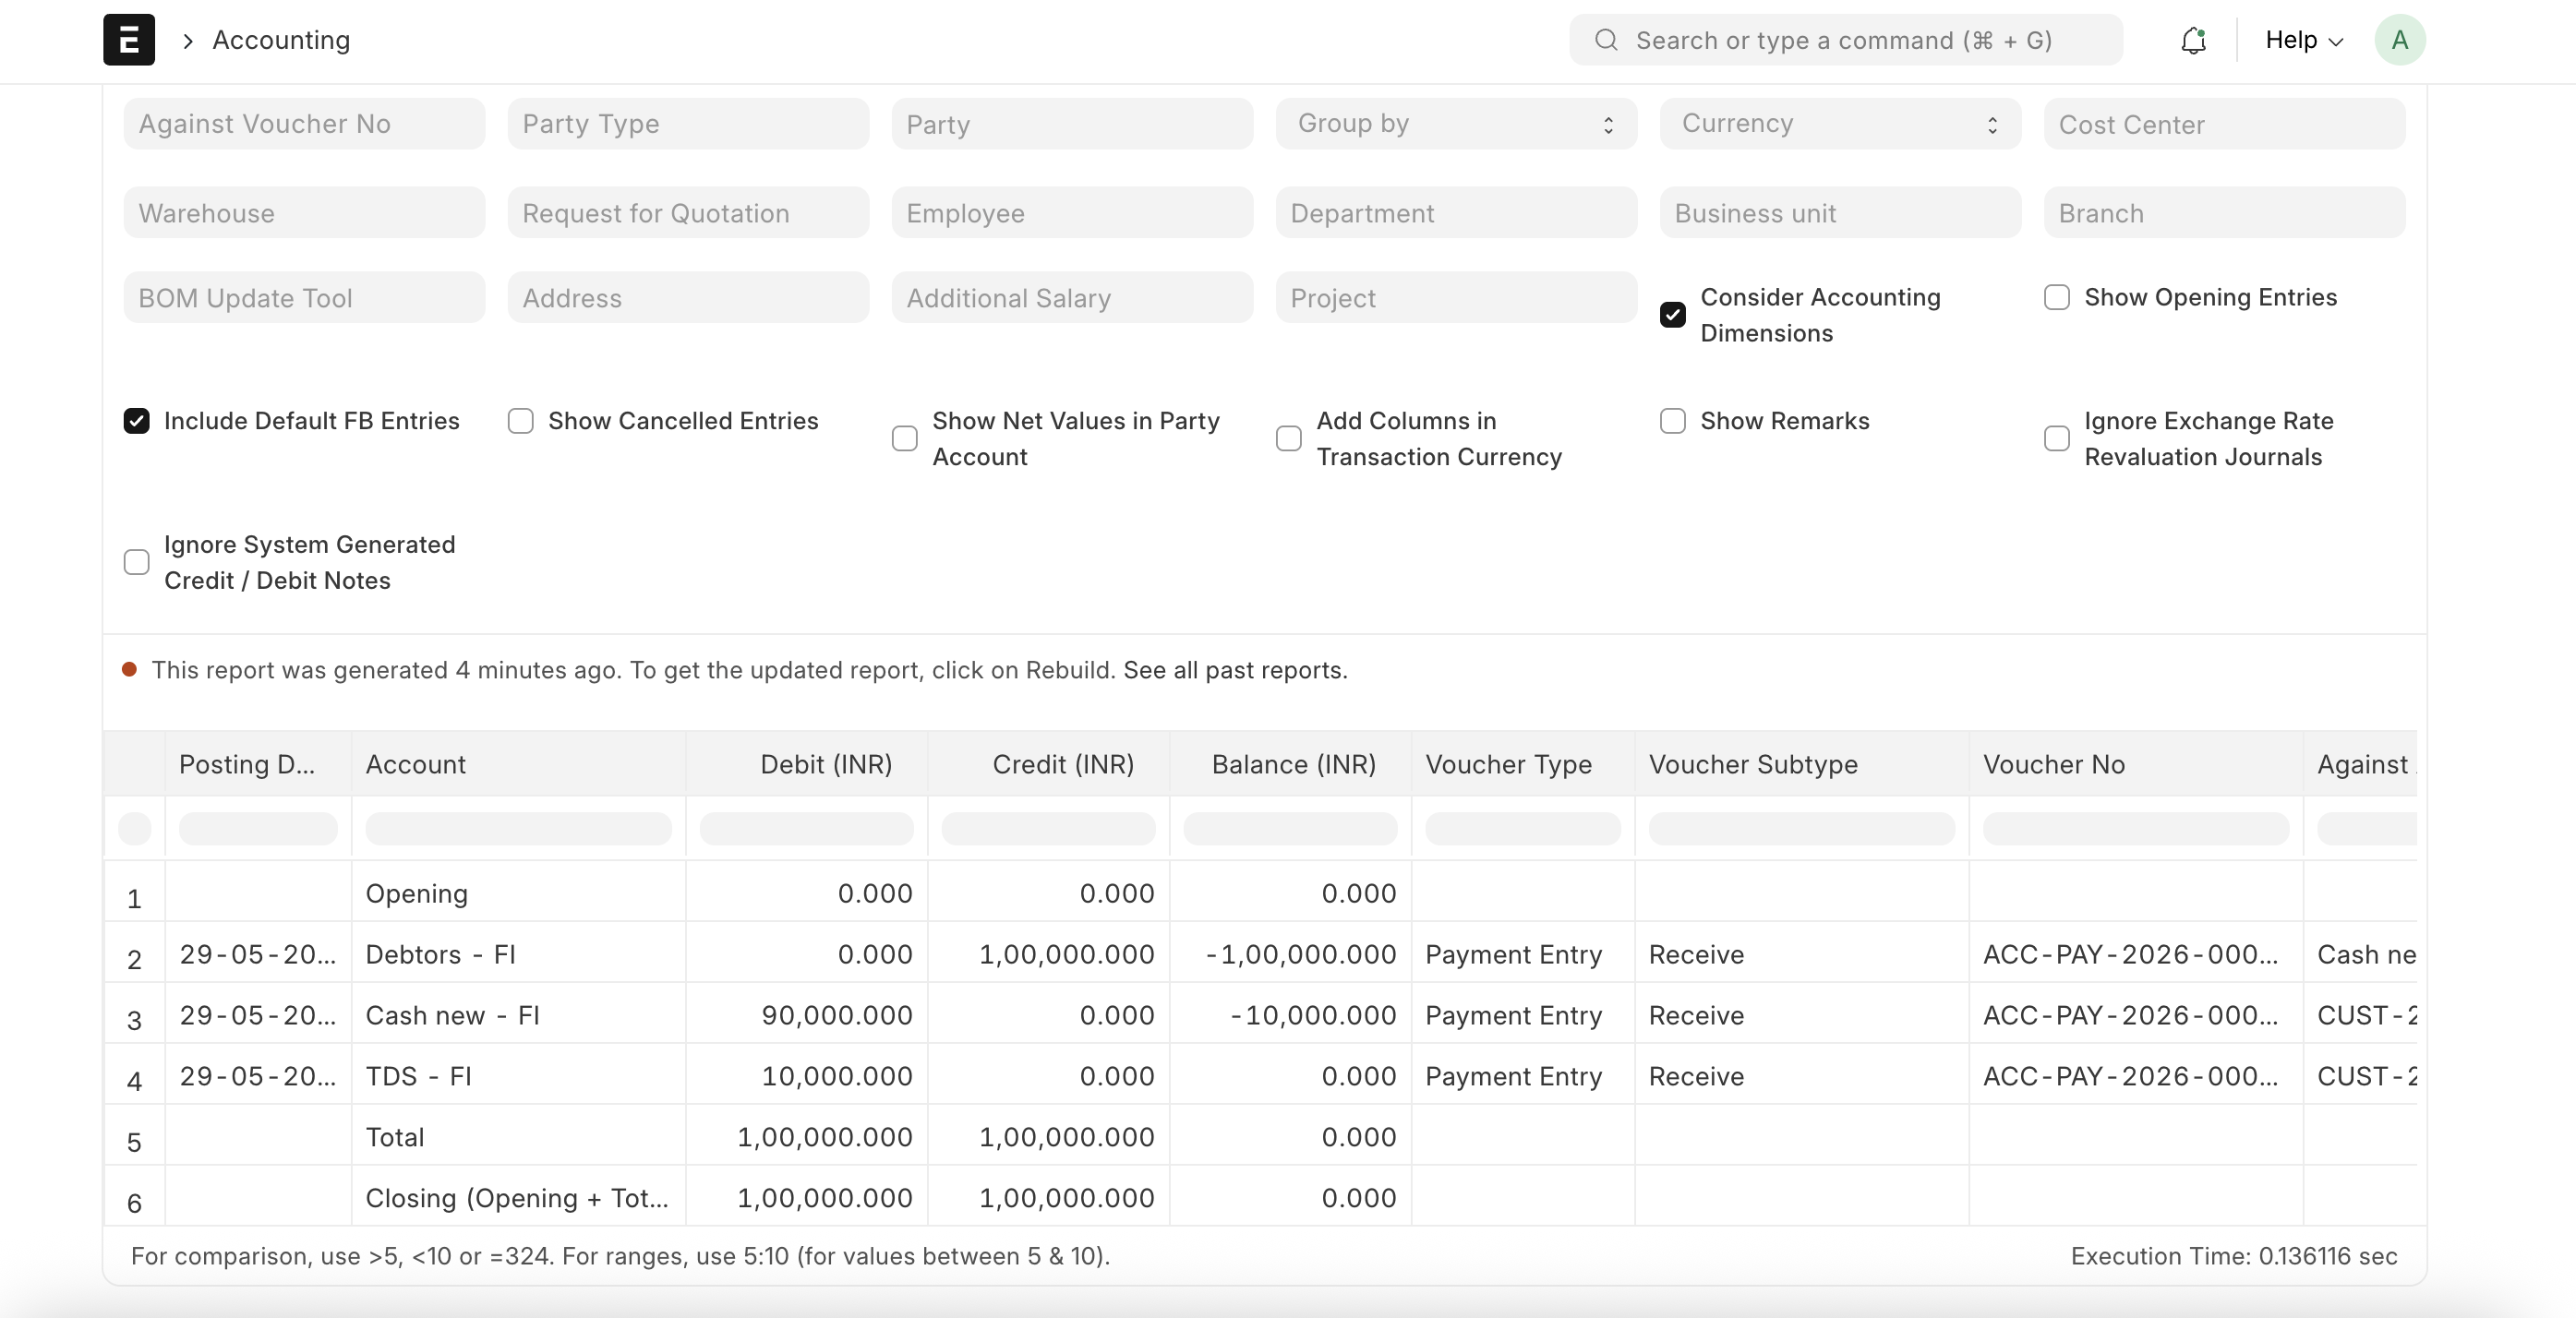The image size is (2576, 1318).
Task: Click the Warehouse filter field
Action: [x=304, y=213]
